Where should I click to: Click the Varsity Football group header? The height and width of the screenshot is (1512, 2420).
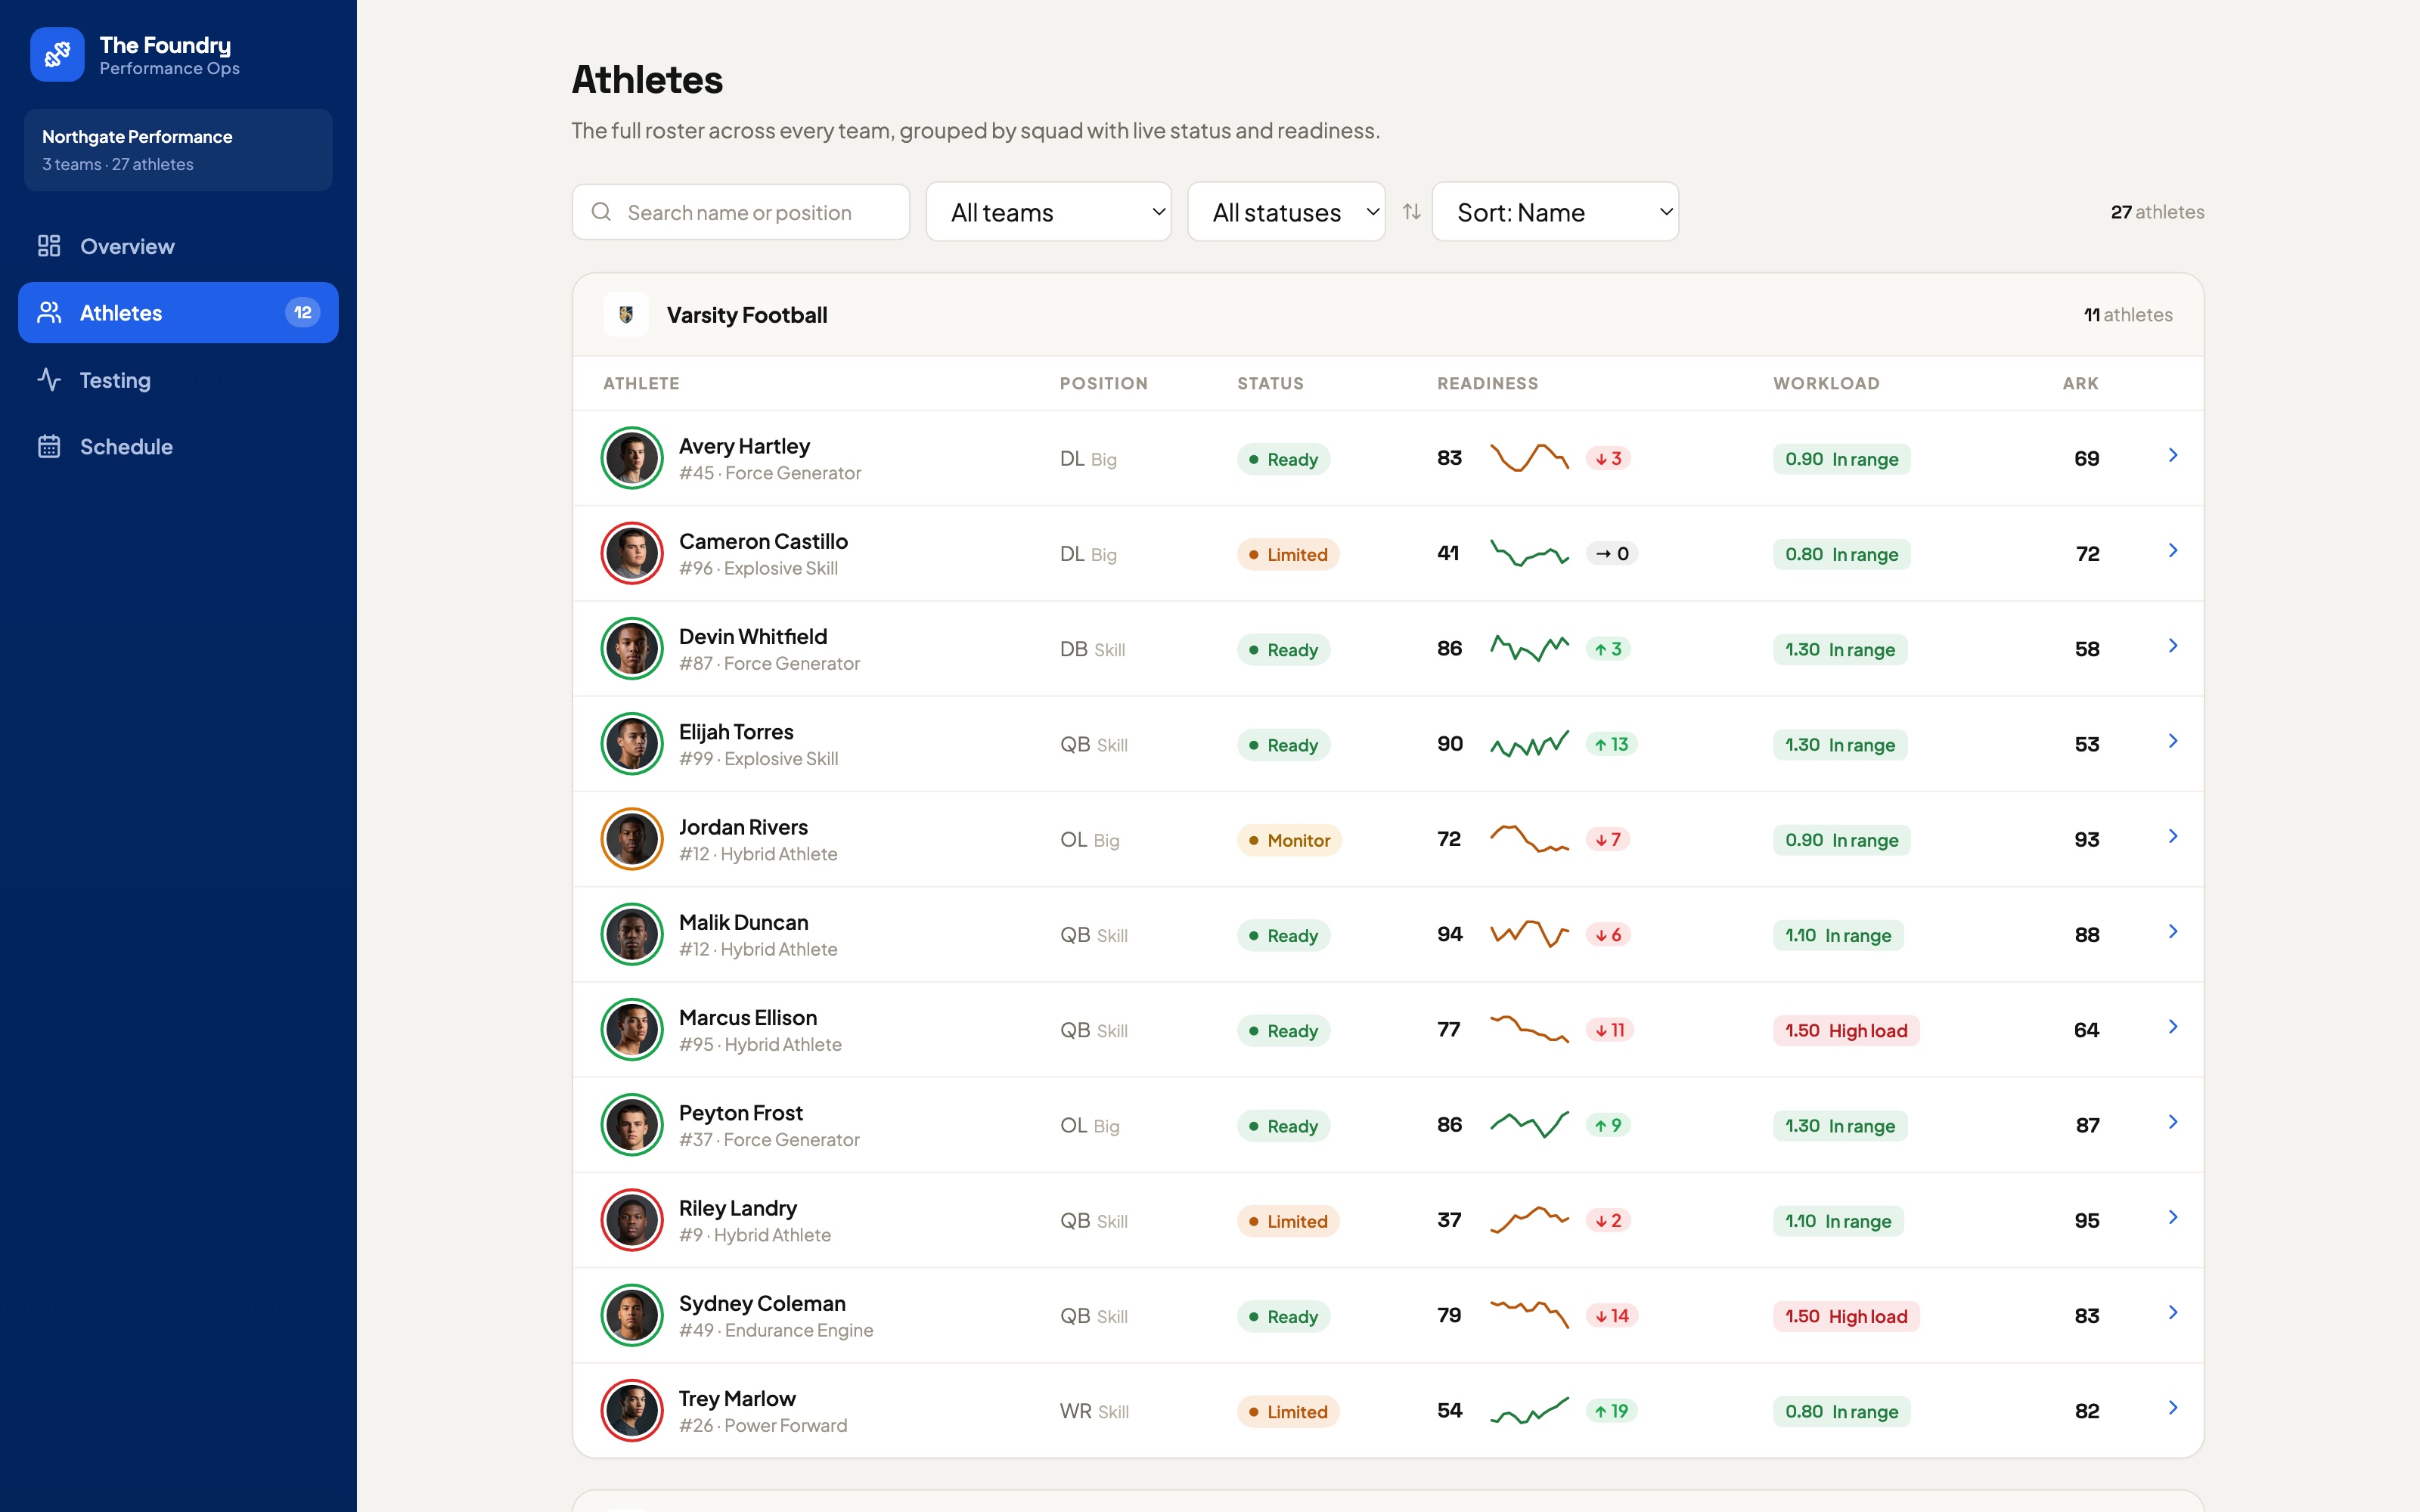pyautogui.click(x=1388, y=315)
